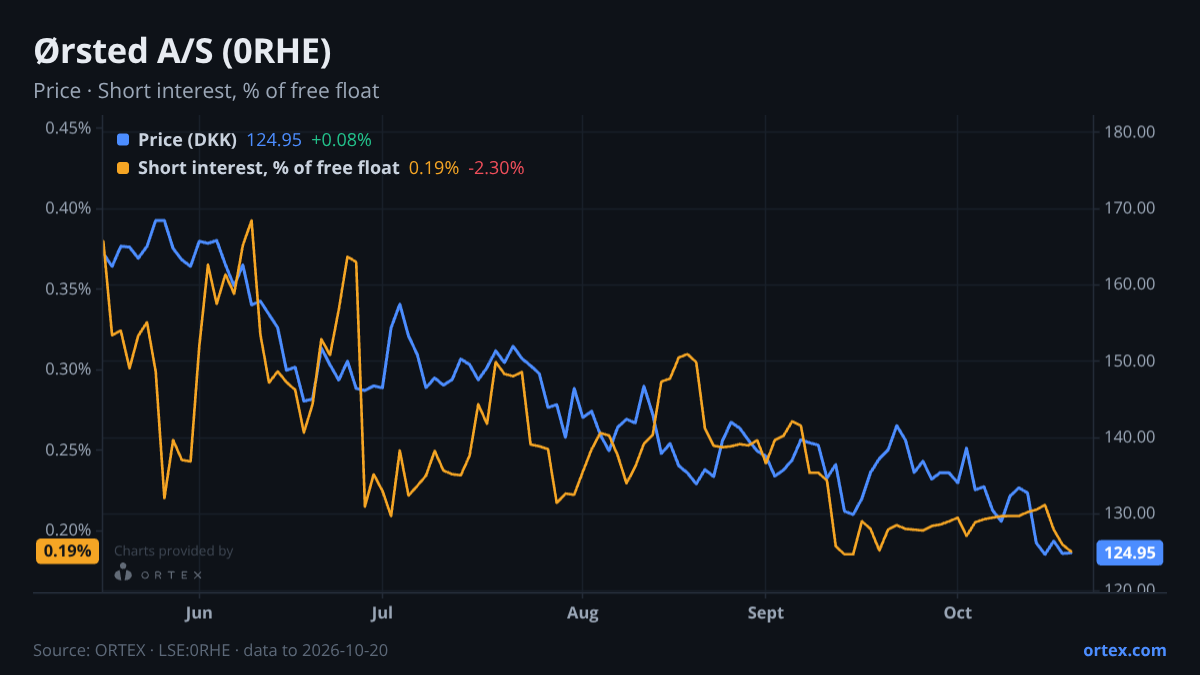
Task: Click the Source: ORTEX footer text
Action: coord(210,650)
